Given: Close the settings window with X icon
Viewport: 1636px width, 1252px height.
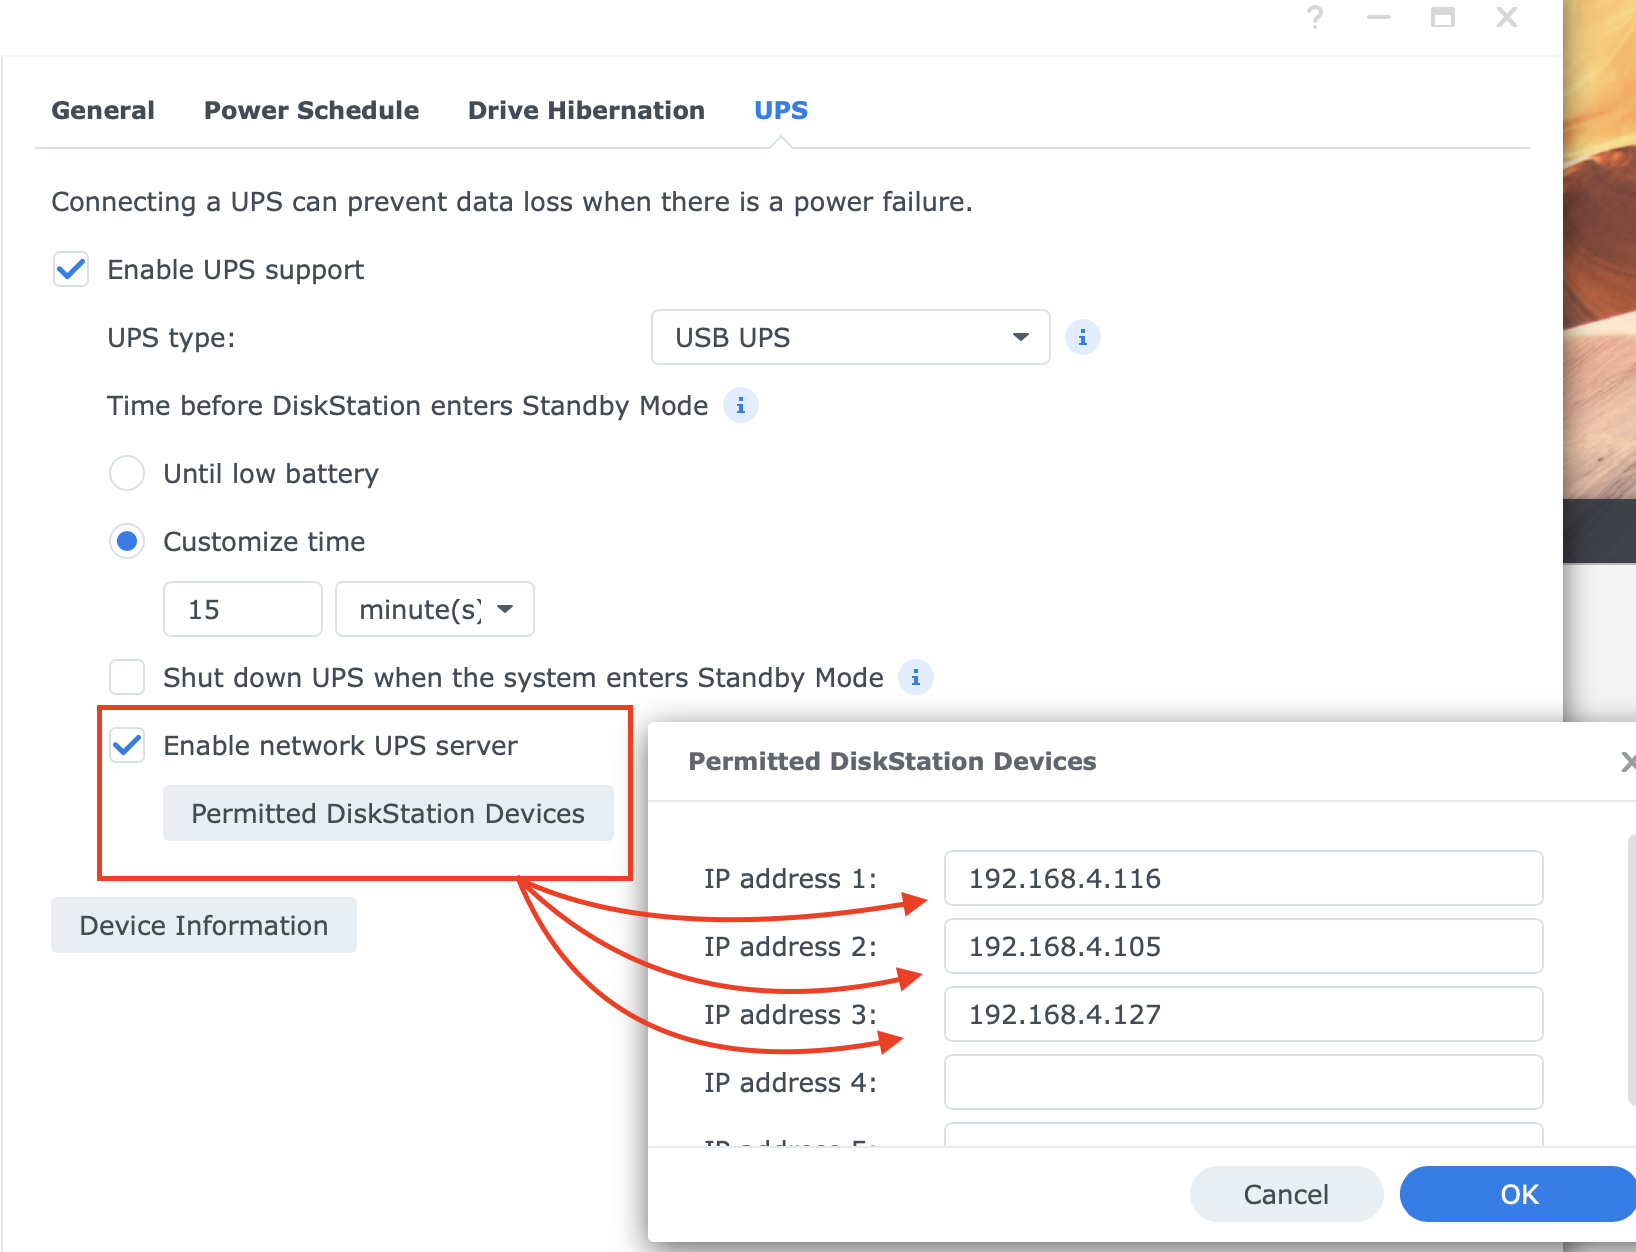Looking at the screenshot, I should [x=1507, y=17].
